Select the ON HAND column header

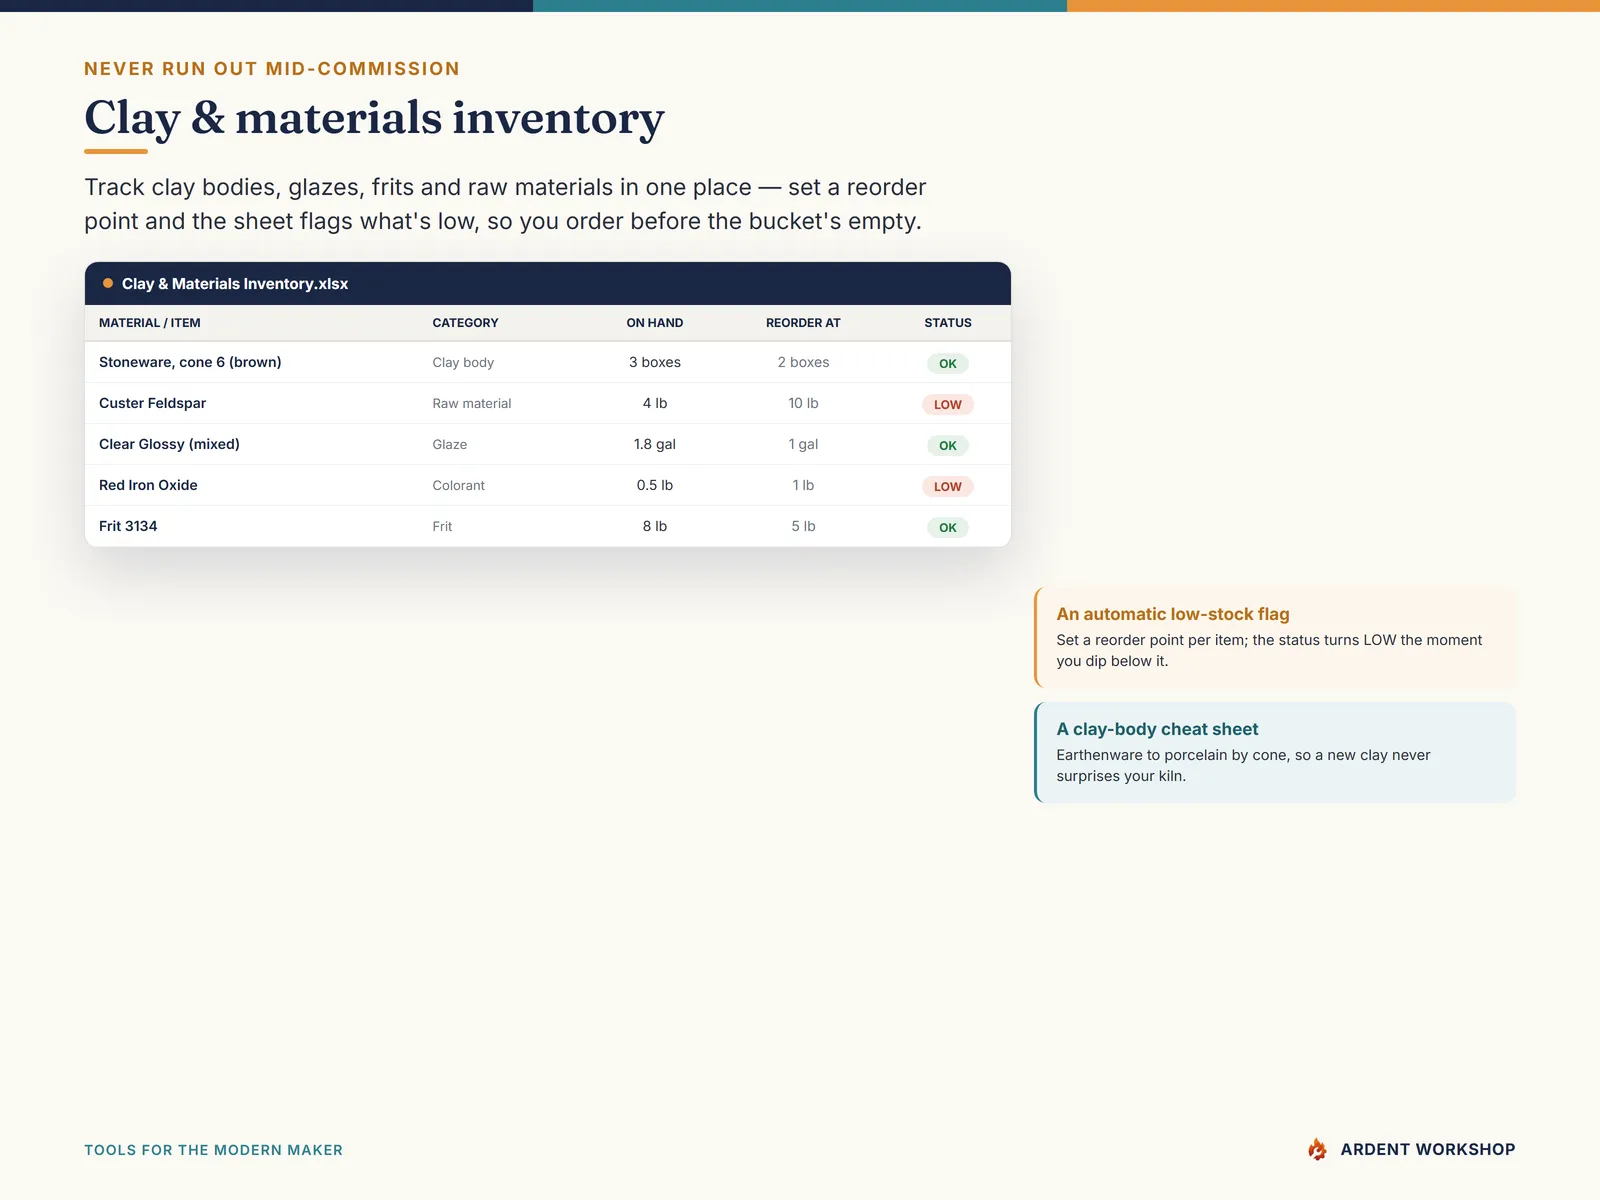655,323
